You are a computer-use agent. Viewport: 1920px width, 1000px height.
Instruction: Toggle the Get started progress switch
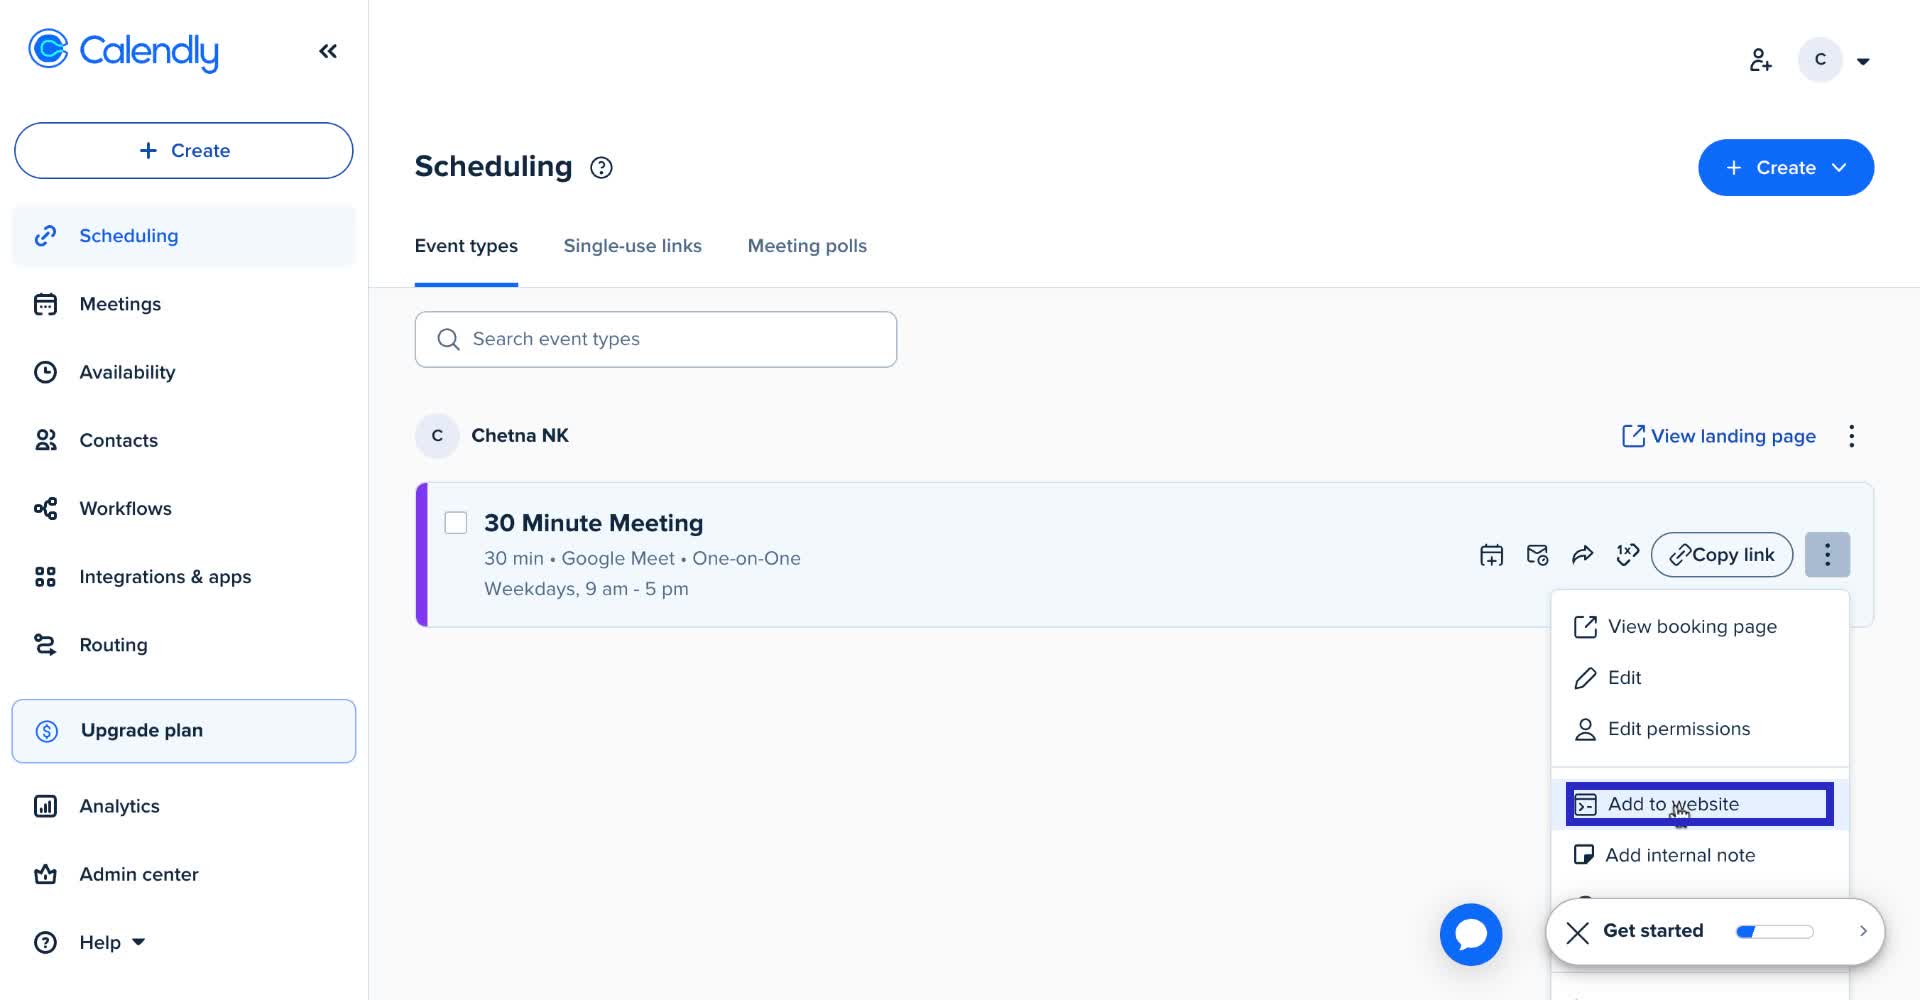point(1774,931)
